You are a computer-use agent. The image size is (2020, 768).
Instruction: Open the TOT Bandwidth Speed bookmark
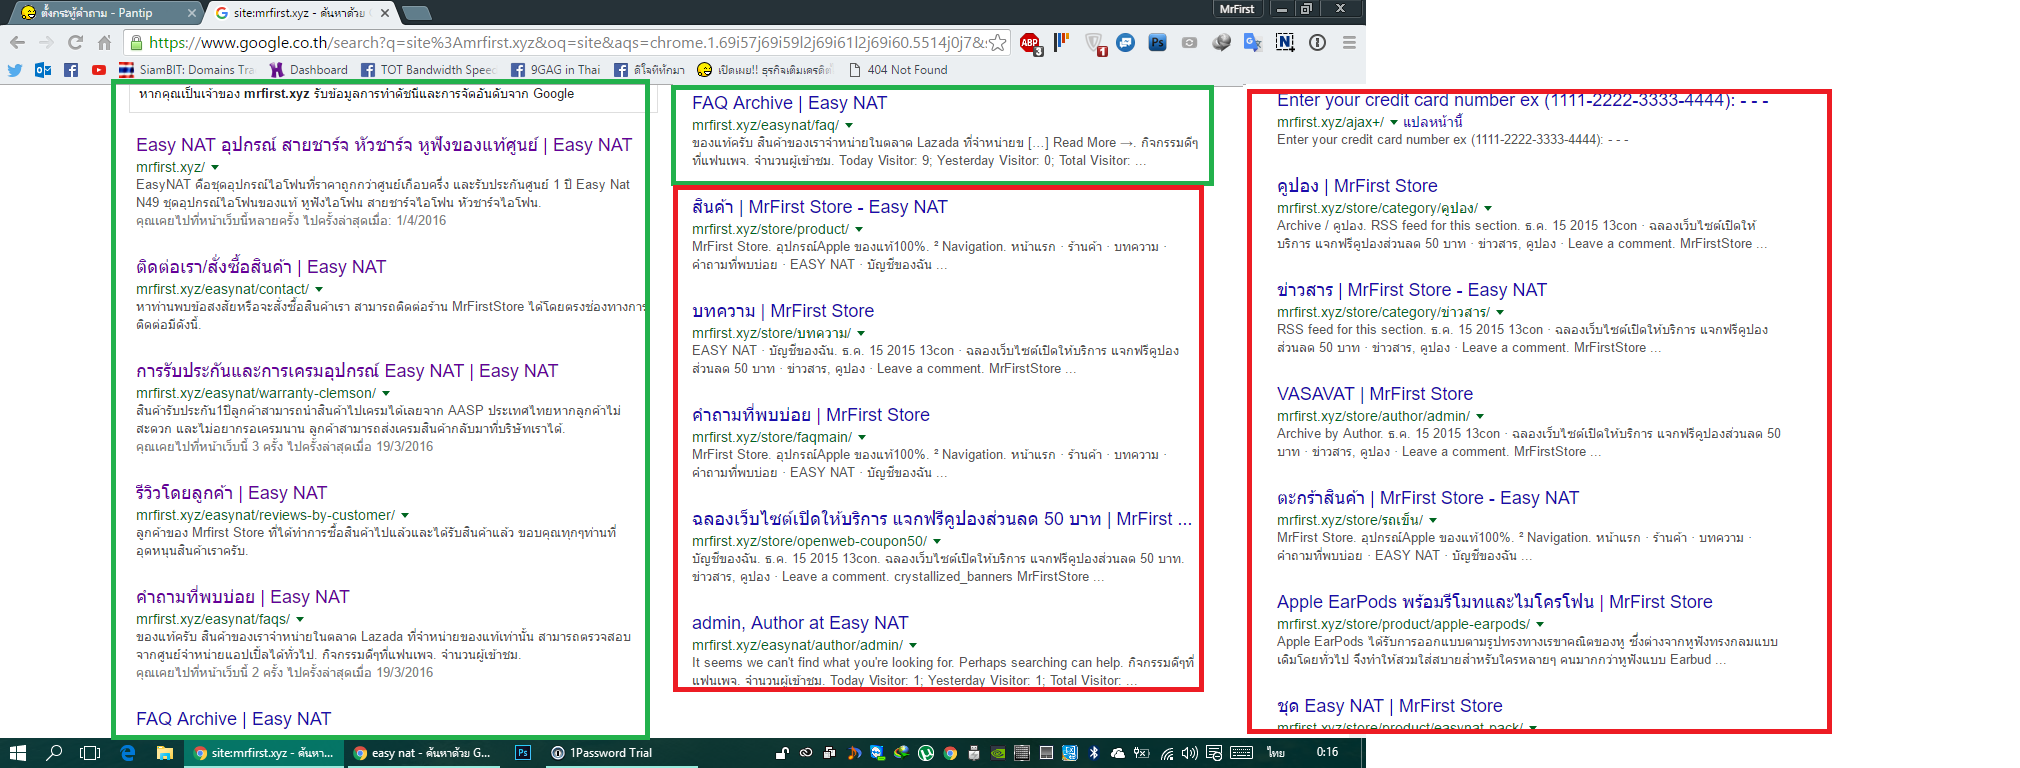[x=428, y=70]
